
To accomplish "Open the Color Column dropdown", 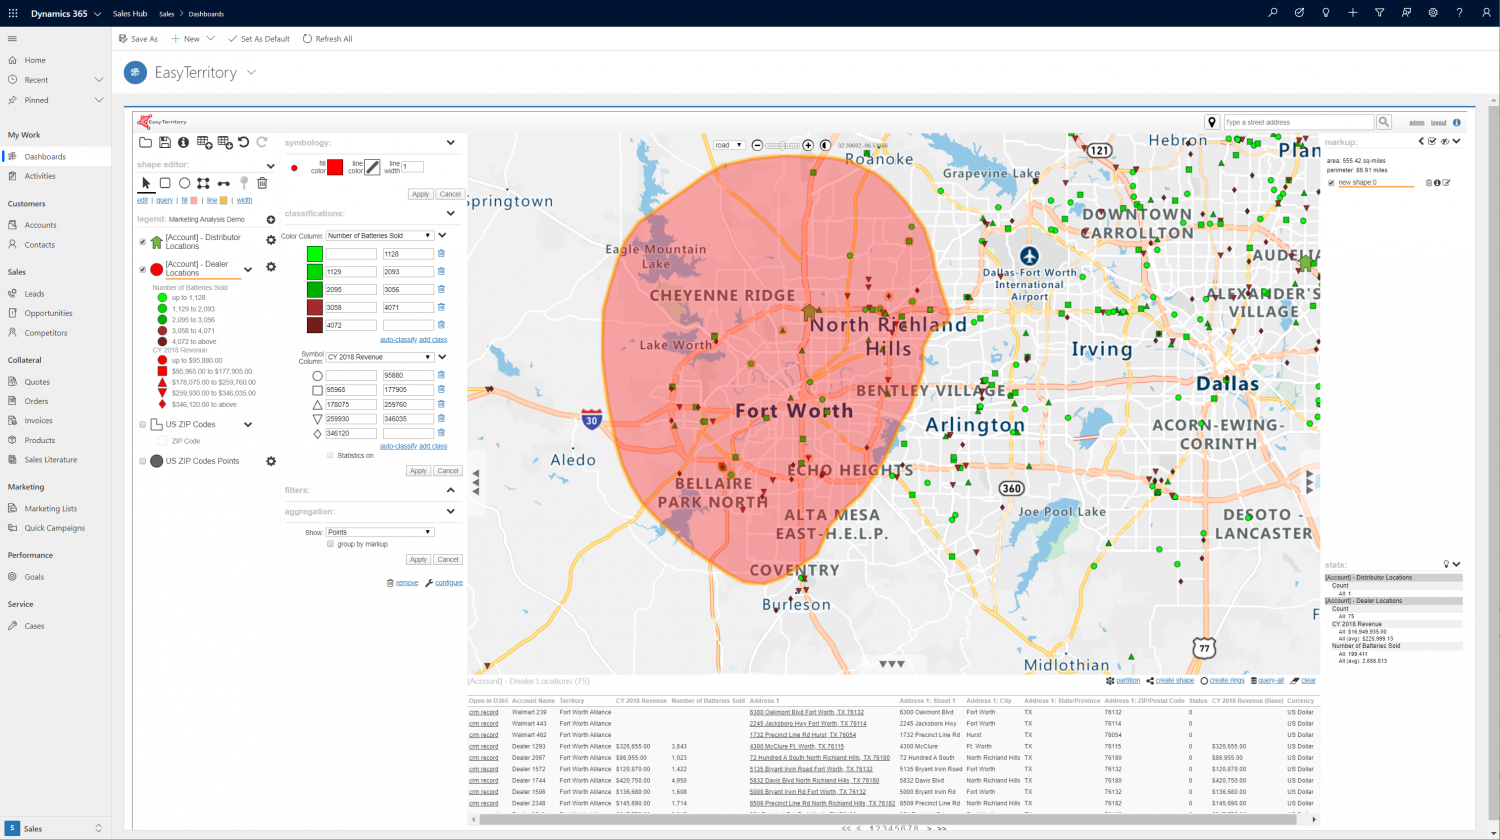I will (x=379, y=235).
